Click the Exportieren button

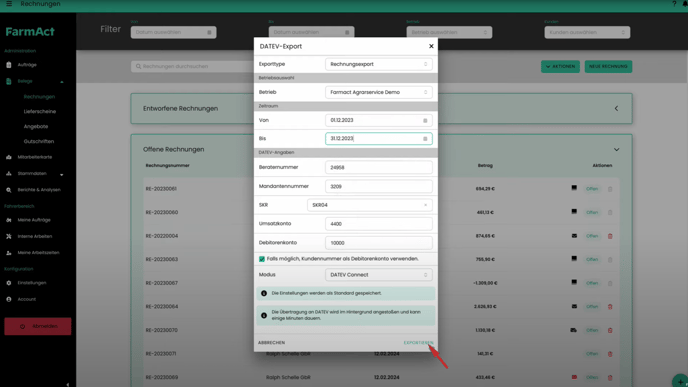click(x=418, y=343)
